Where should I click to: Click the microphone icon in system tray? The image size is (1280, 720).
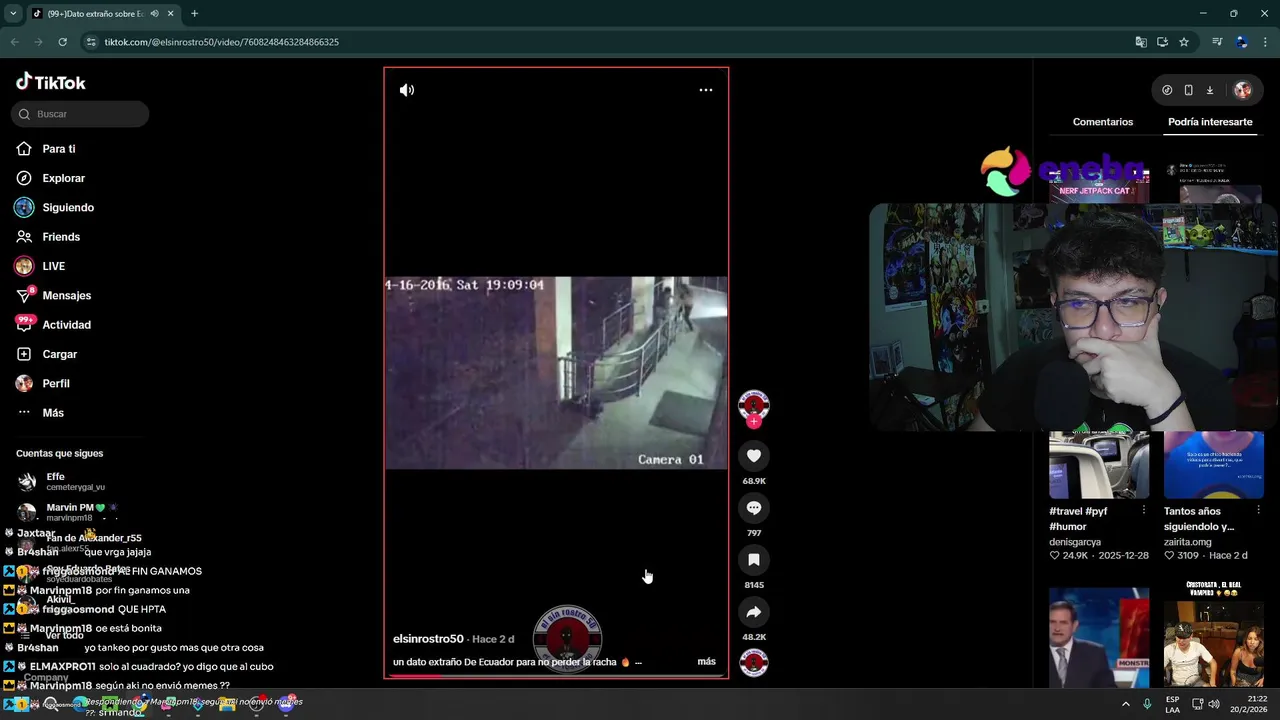point(1147,704)
